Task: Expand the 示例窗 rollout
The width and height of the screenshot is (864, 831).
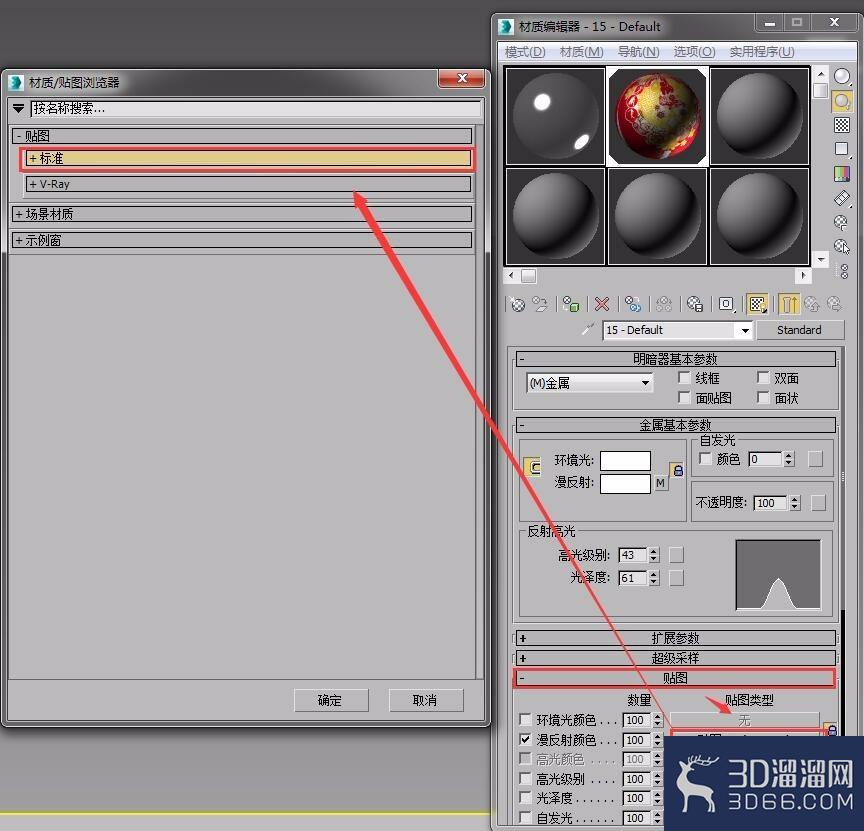Action: tap(242, 240)
